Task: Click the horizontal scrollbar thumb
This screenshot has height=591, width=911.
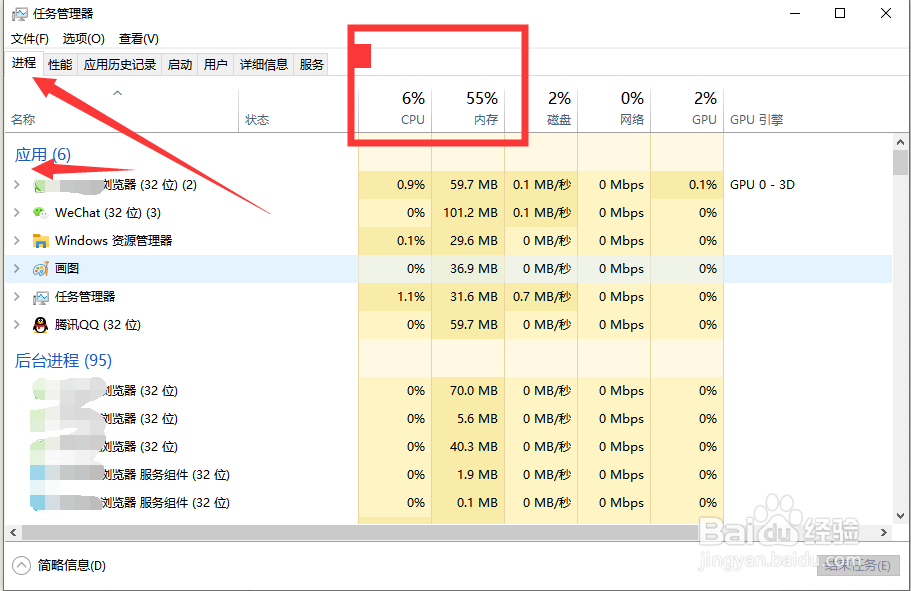Action: tap(360, 532)
